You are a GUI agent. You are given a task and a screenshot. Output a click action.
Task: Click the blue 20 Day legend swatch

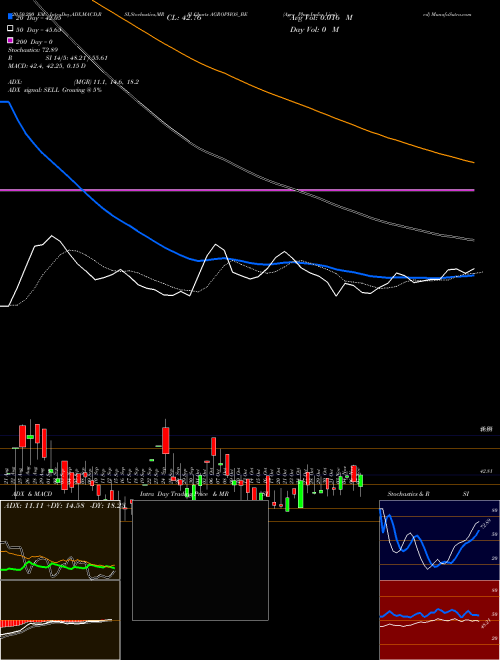11,16
